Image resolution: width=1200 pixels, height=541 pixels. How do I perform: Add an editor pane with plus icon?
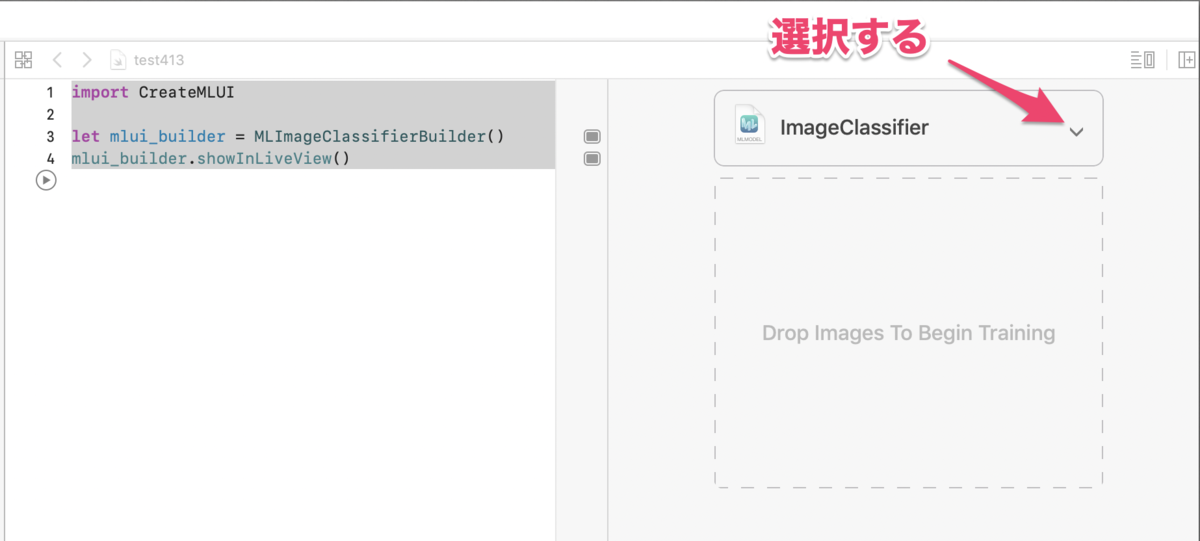[x=1188, y=60]
